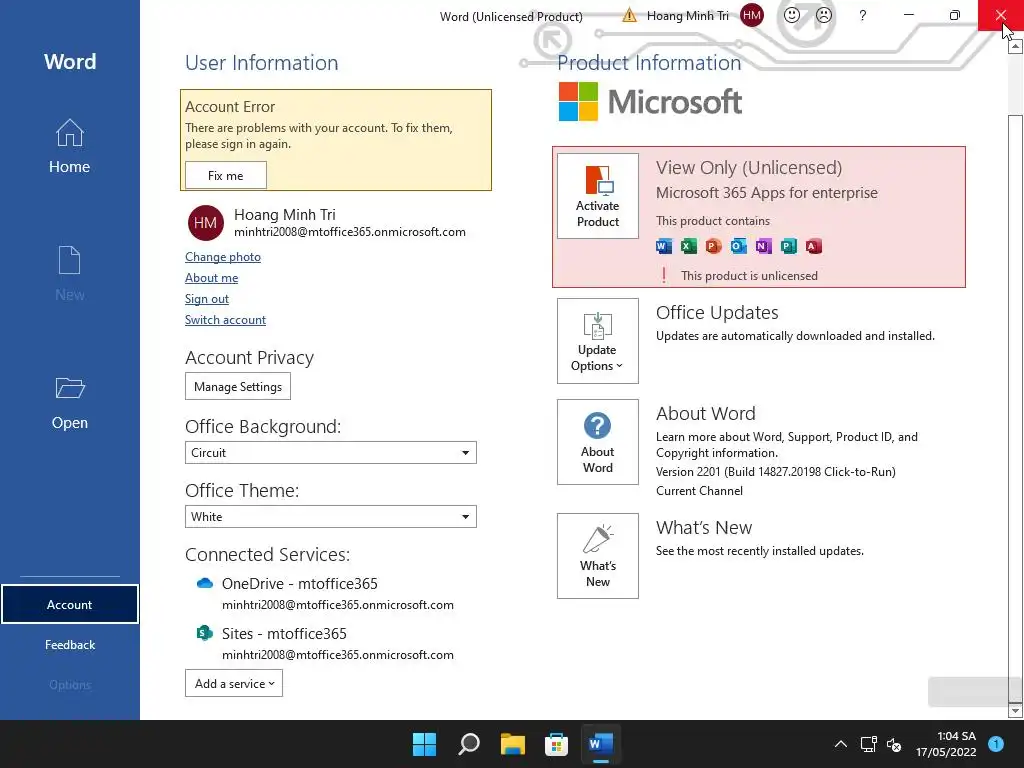The height and width of the screenshot is (768, 1024).
Task: Click the OneDrive cloud service icon
Action: [x=204, y=583]
